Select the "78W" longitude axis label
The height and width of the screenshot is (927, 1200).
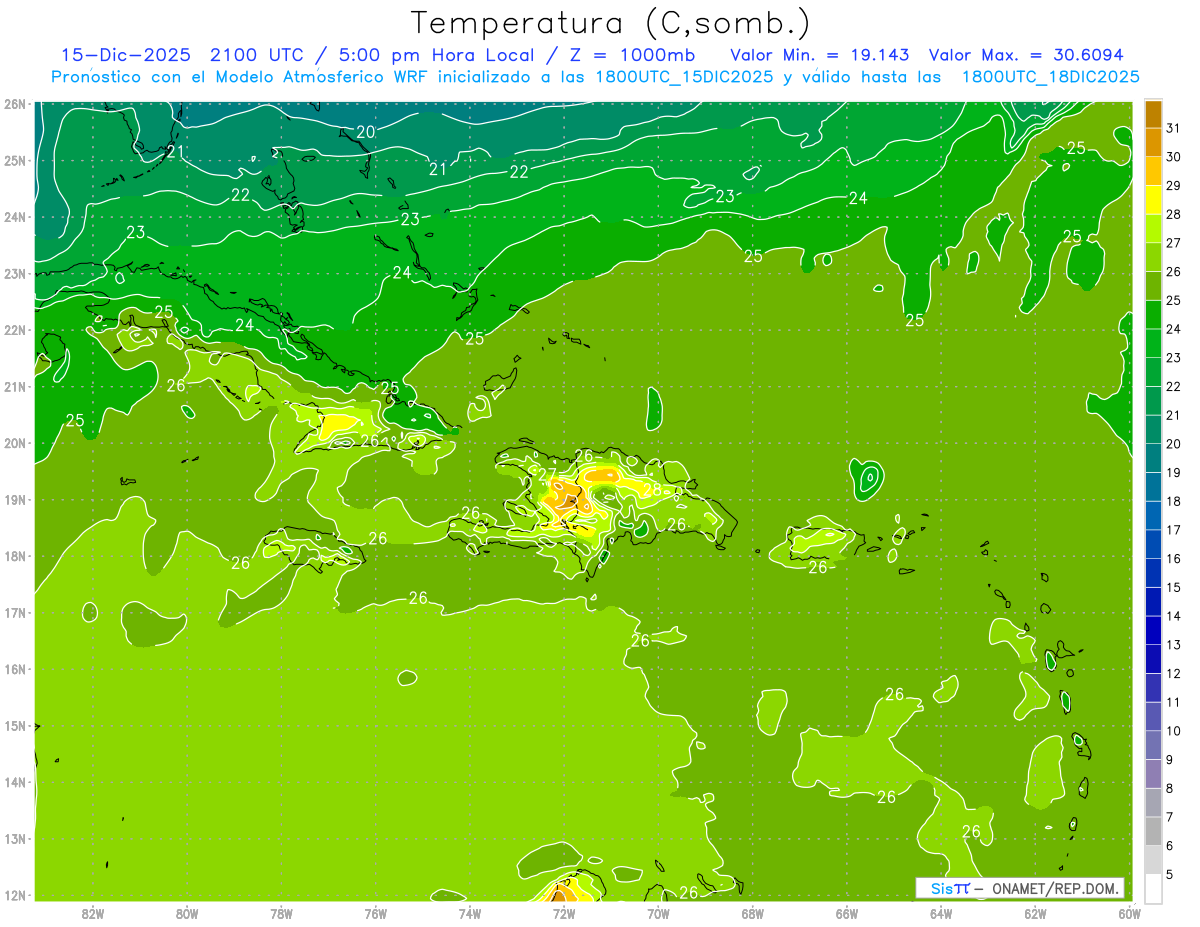(281, 913)
